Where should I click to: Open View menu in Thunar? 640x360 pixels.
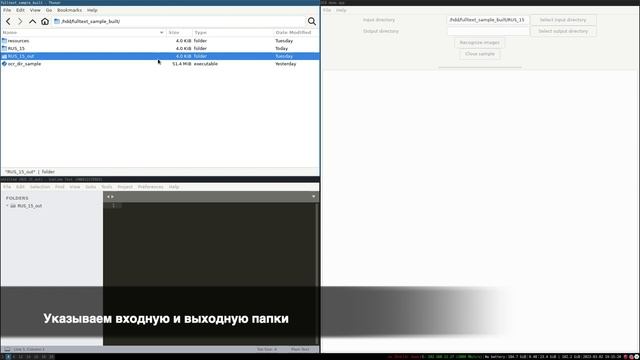click(x=35, y=10)
